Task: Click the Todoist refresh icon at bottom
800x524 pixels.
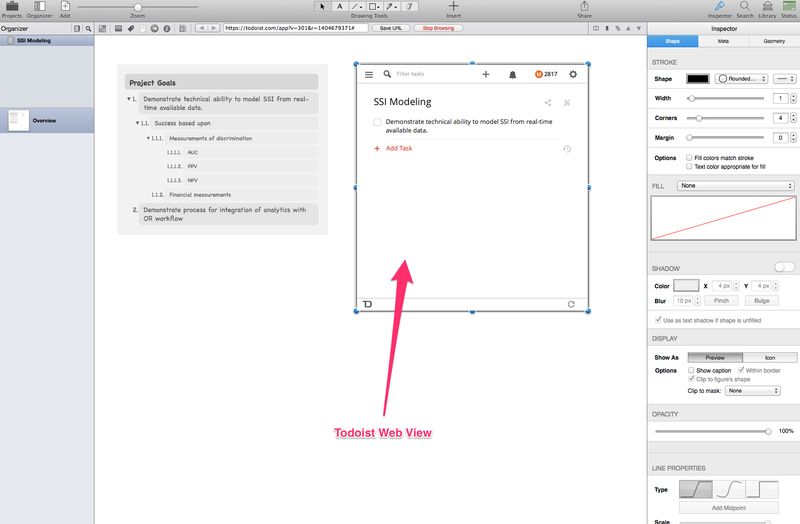Action: (x=571, y=304)
